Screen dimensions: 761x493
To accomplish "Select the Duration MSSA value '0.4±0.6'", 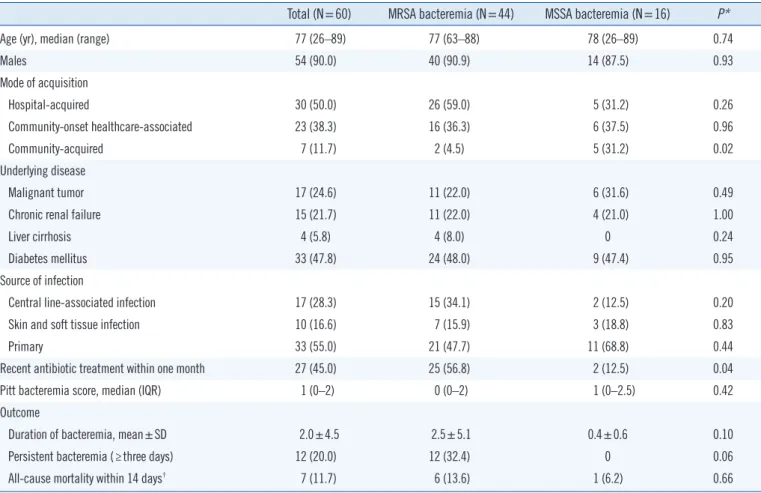I will [x=607, y=434].
